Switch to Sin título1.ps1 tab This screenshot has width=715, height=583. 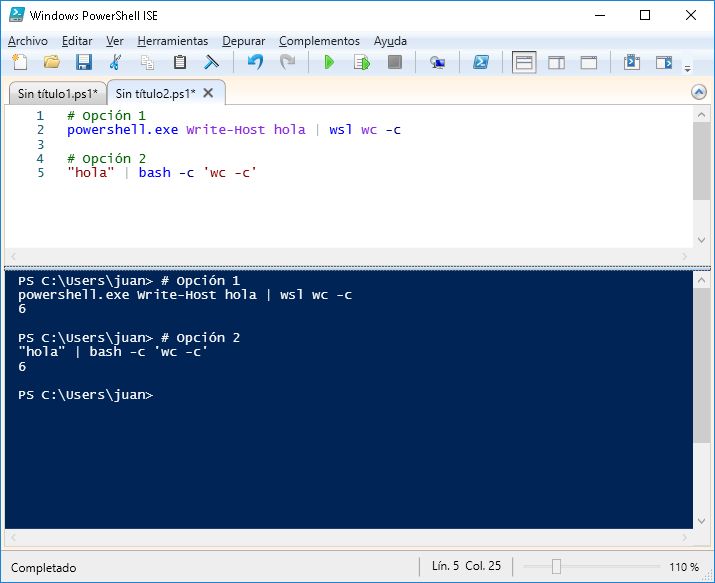coord(57,93)
